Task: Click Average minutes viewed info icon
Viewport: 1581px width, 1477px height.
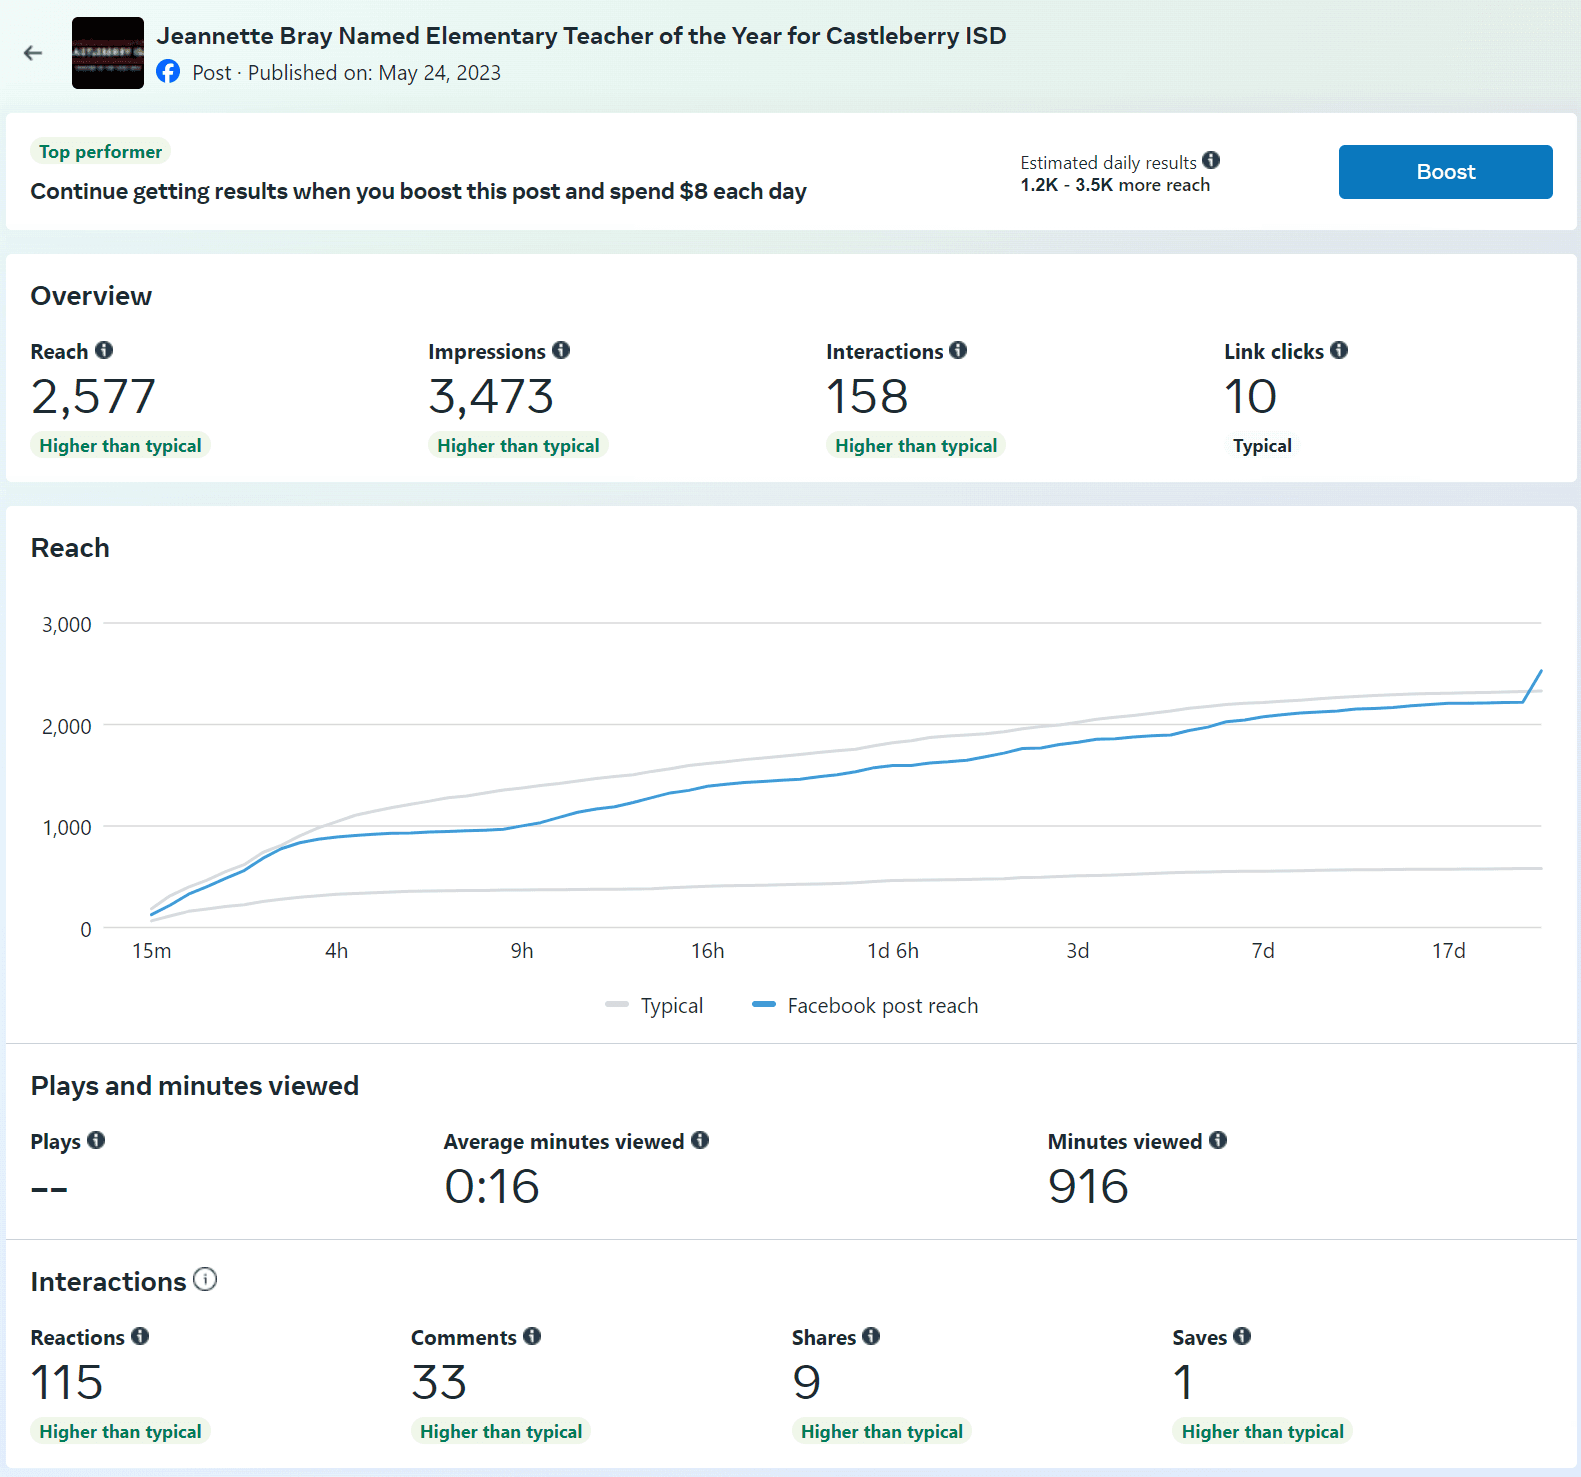Action: pos(700,1140)
